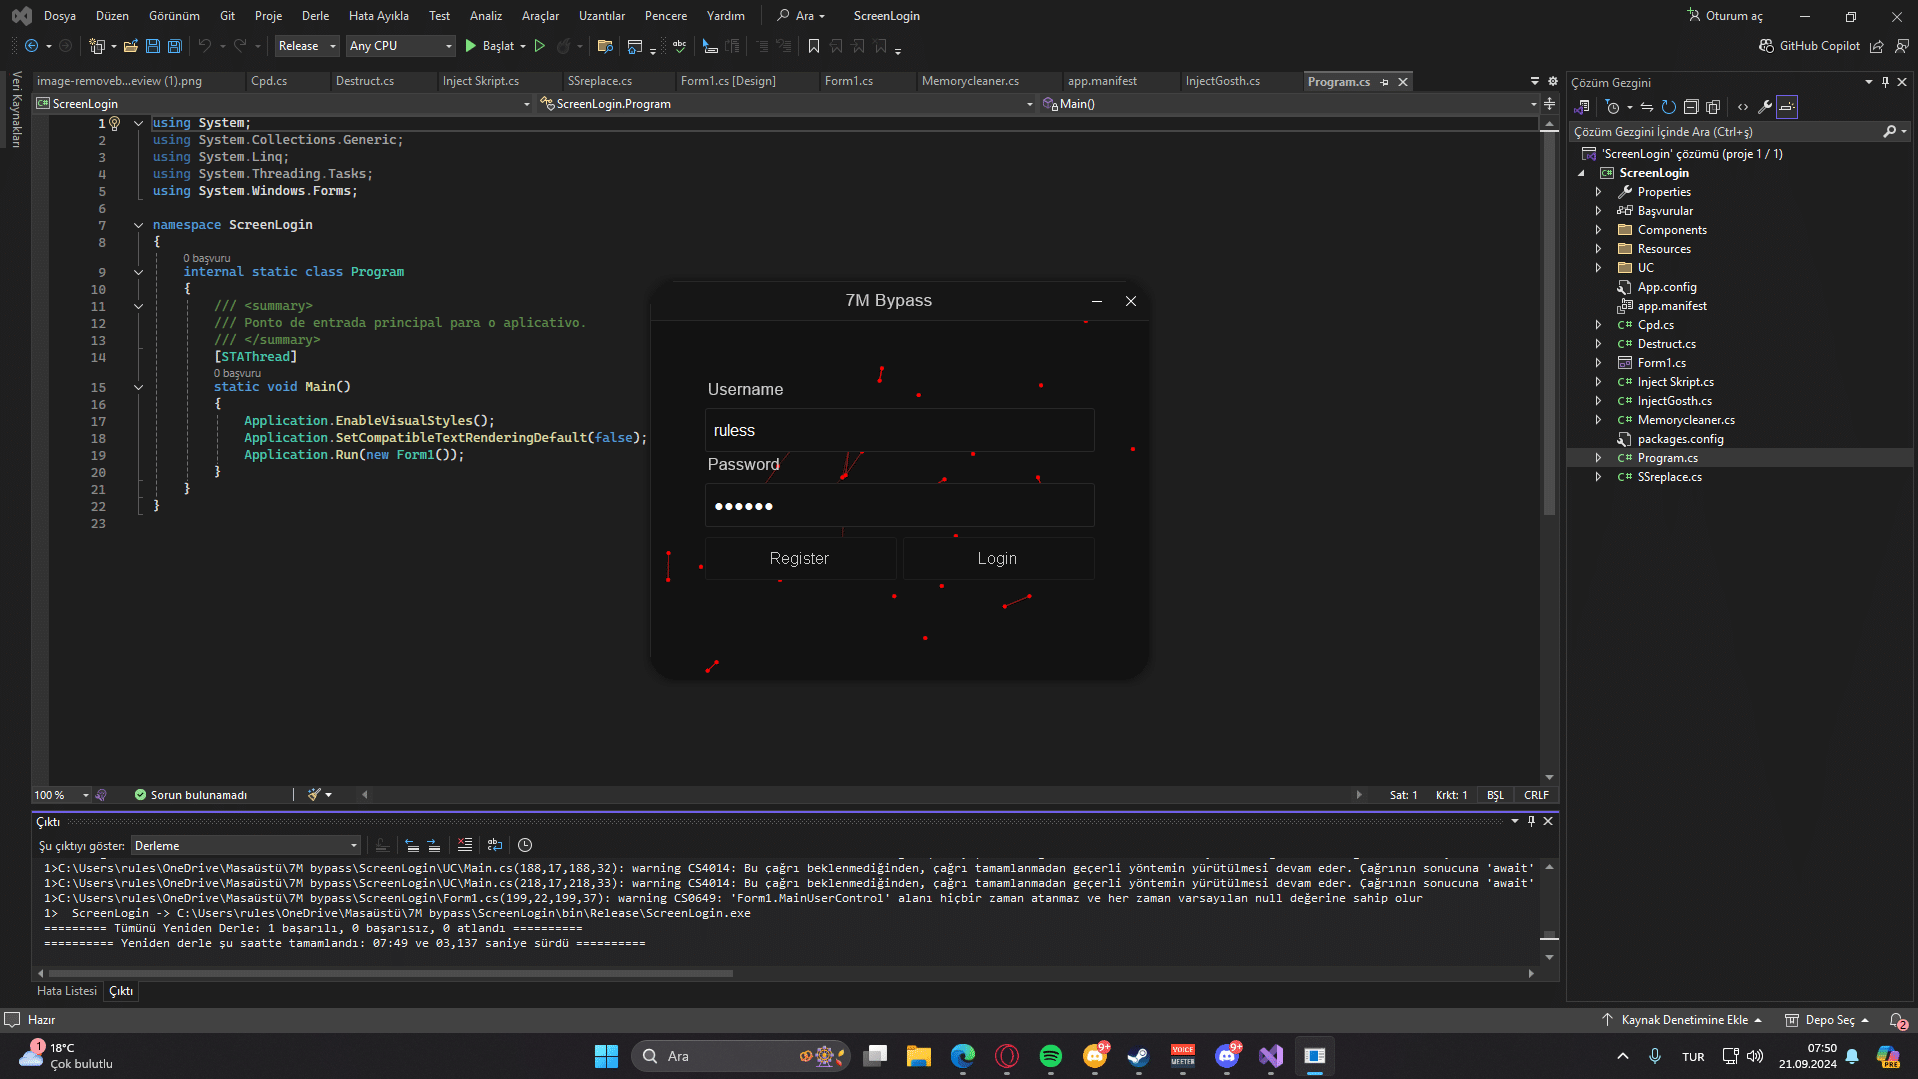Image resolution: width=1918 pixels, height=1079 pixels.
Task: Click the Undo arrow icon
Action: click(x=205, y=46)
